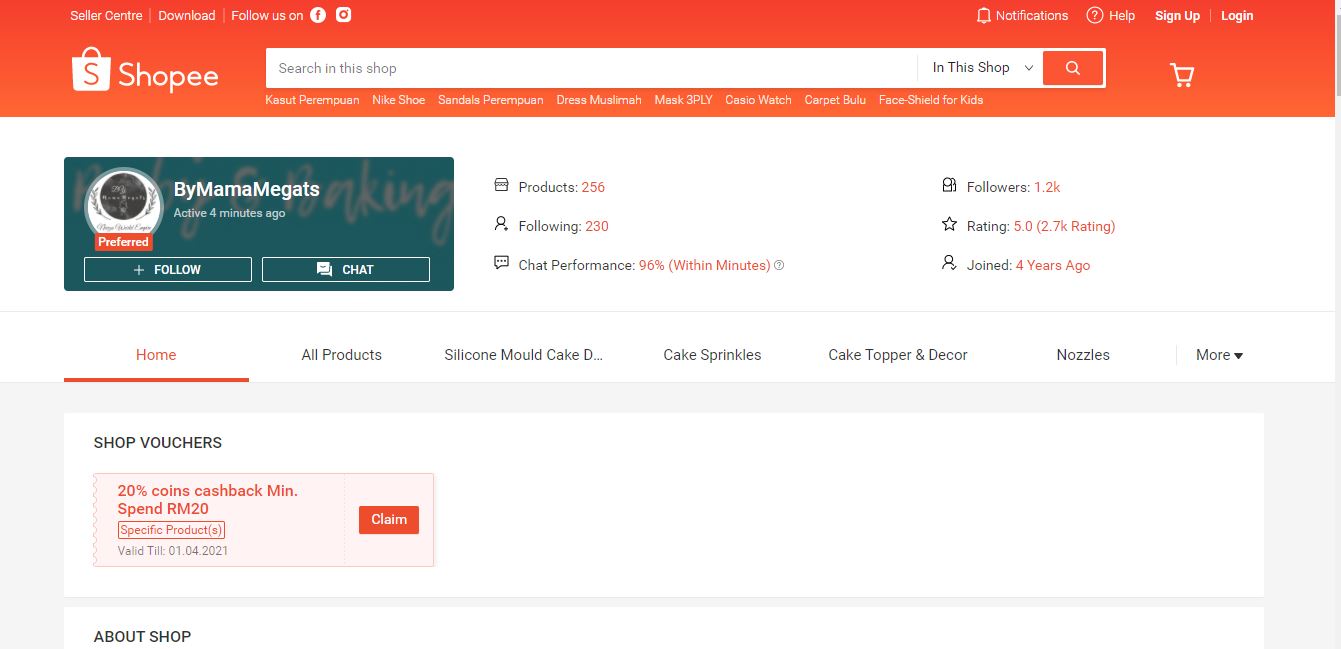Start a chat with the shop
Image resolution: width=1341 pixels, height=649 pixels.
coord(346,270)
